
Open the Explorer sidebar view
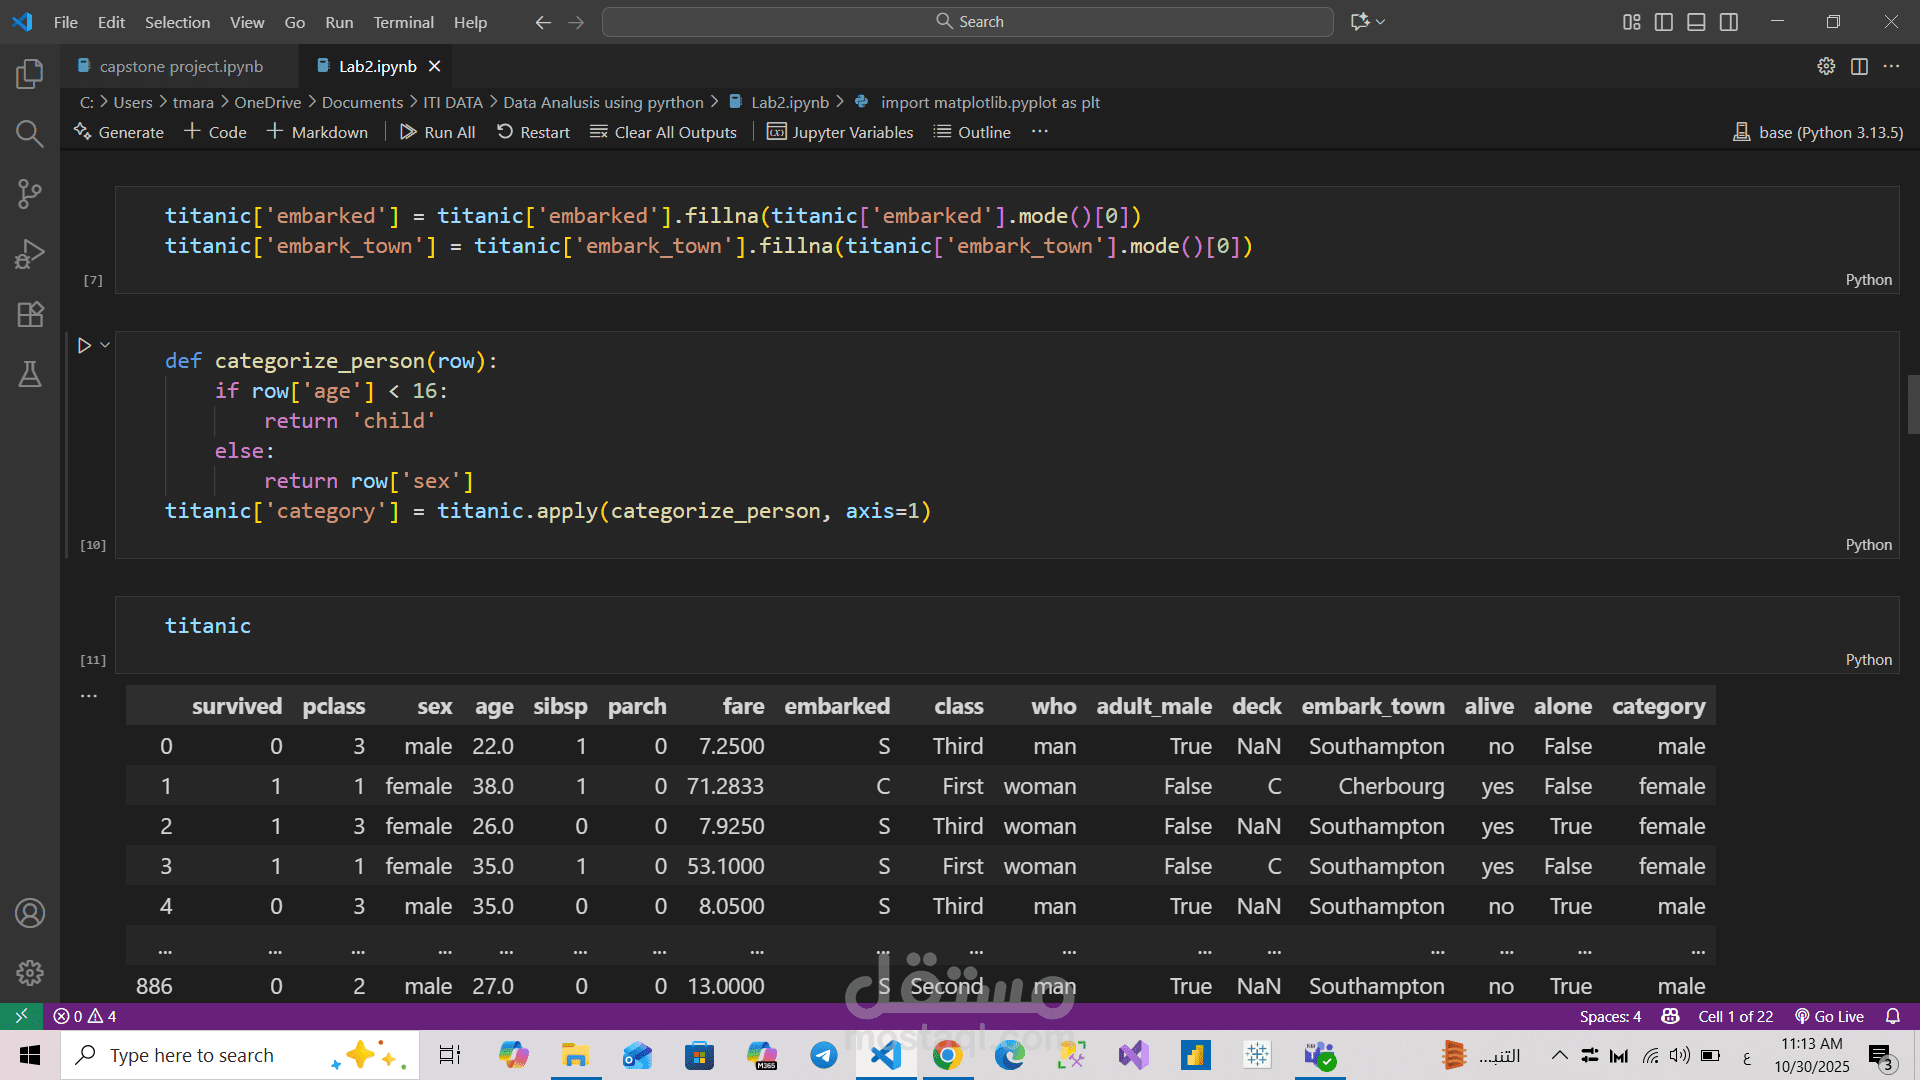[30, 73]
